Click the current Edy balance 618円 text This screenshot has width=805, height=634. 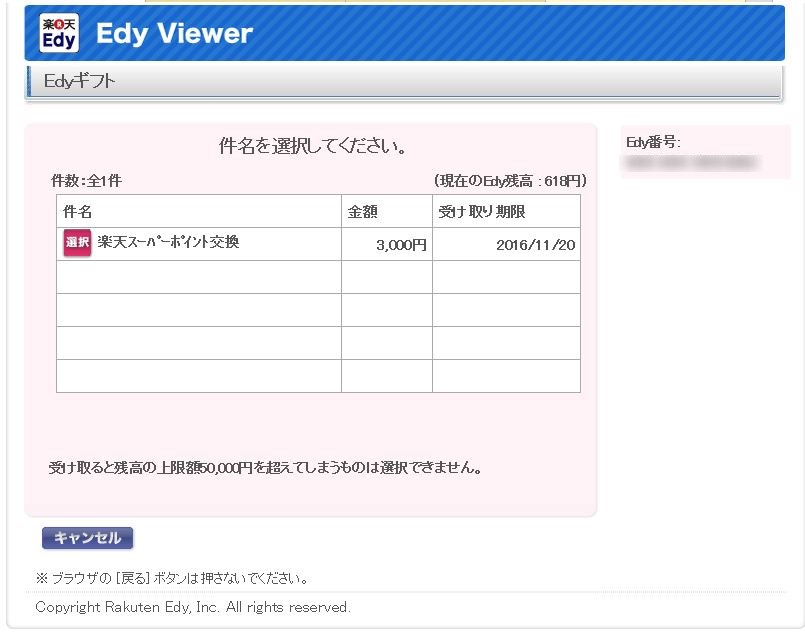coord(510,181)
